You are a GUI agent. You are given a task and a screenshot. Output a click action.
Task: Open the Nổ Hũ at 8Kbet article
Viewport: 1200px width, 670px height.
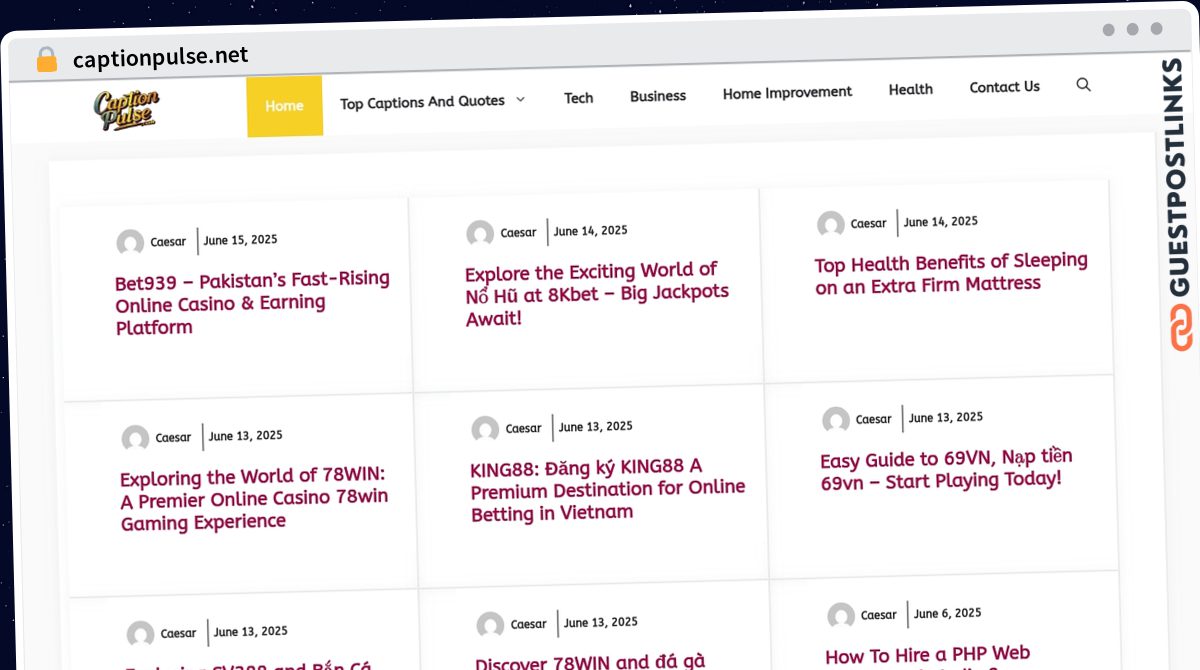[x=597, y=294]
